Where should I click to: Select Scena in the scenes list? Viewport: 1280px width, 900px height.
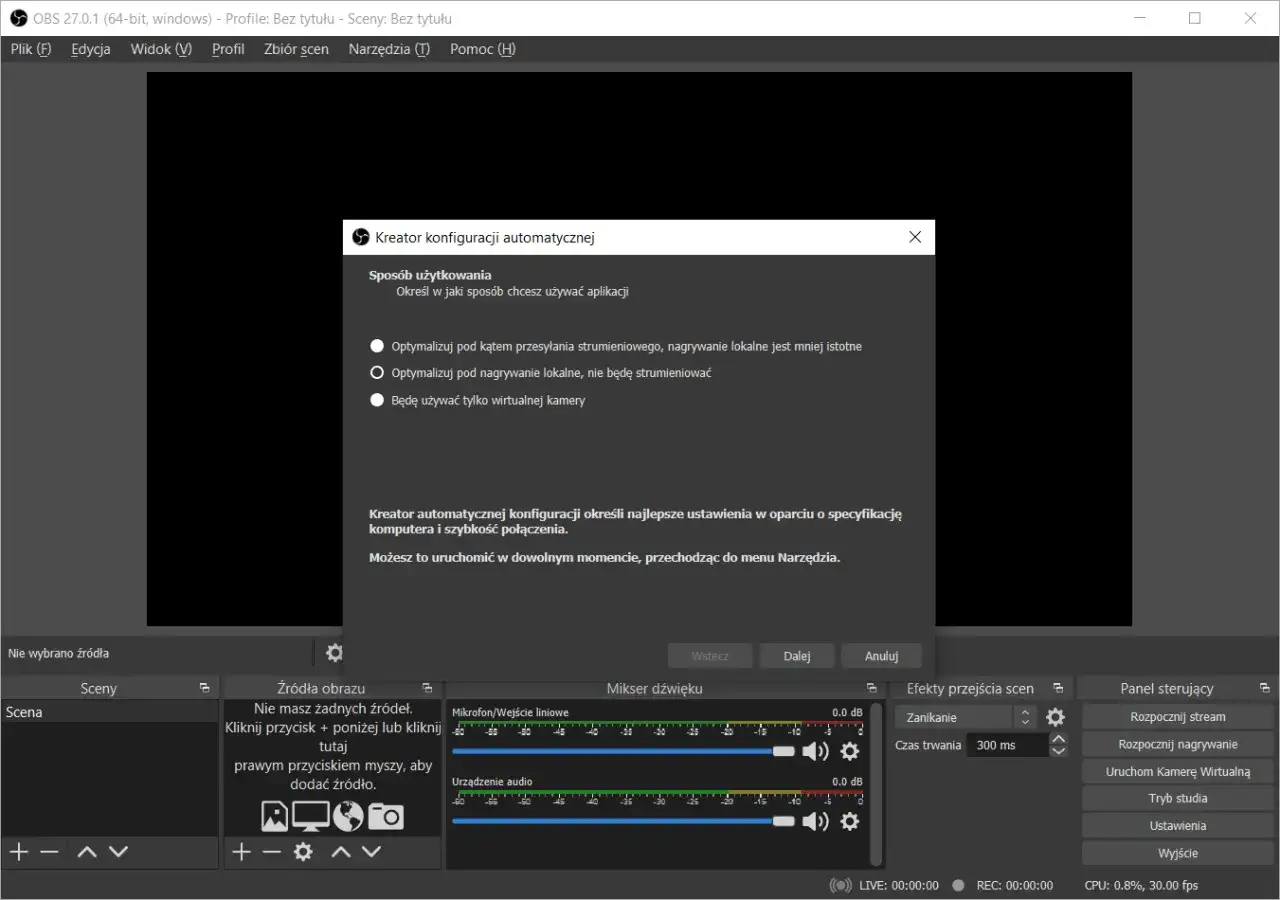pyautogui.click(x=110, y=712)
